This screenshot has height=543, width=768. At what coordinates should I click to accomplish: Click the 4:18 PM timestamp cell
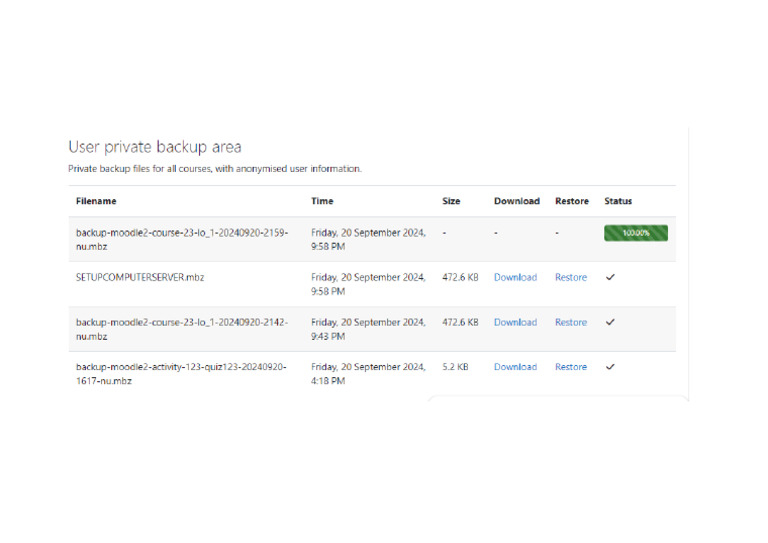[368, 373]
